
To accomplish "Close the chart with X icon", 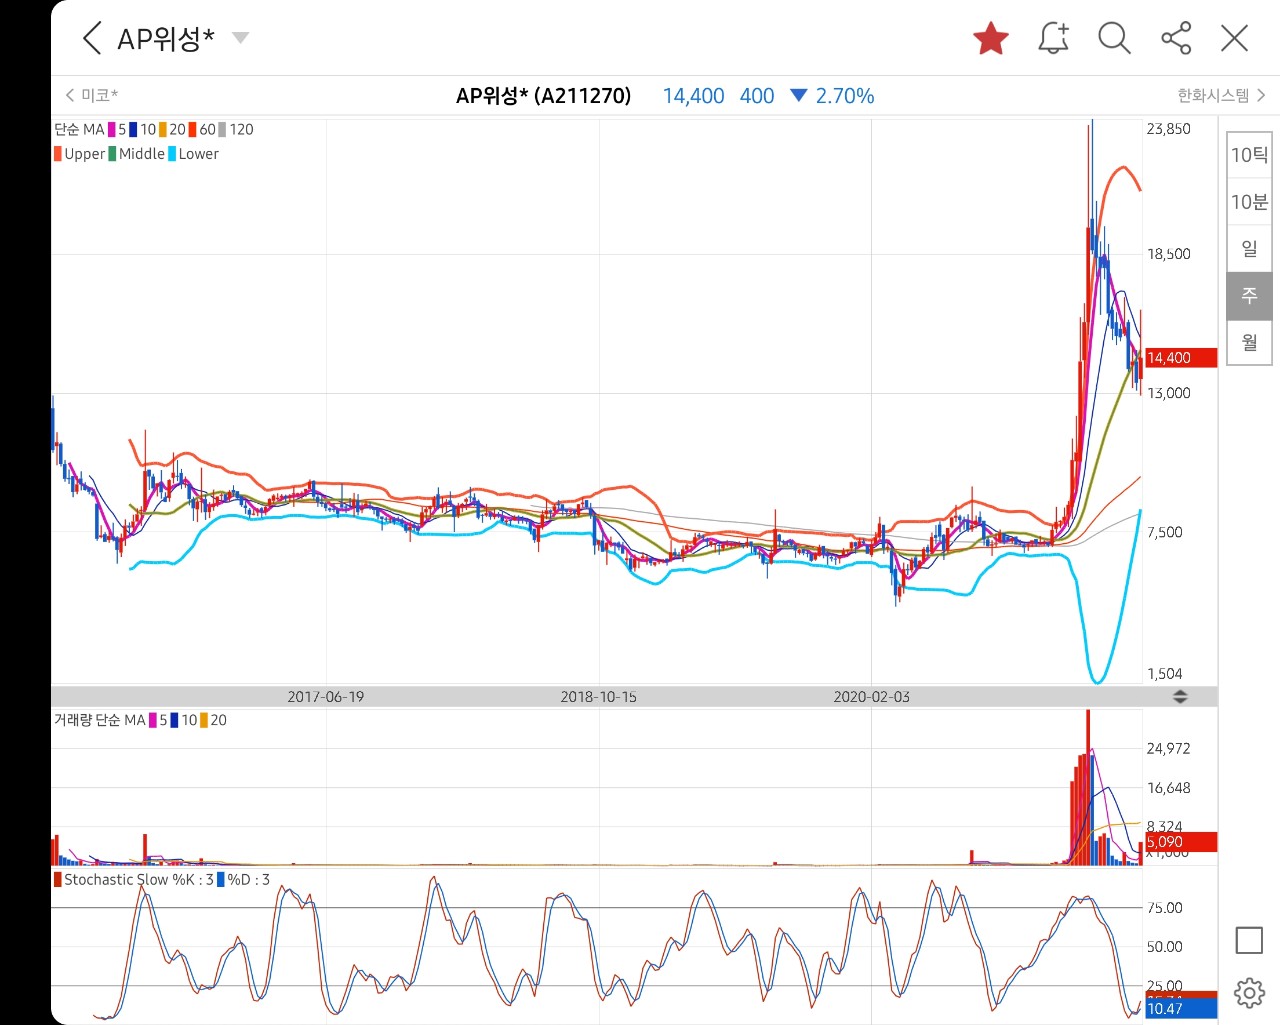I will click(1235, 38).
